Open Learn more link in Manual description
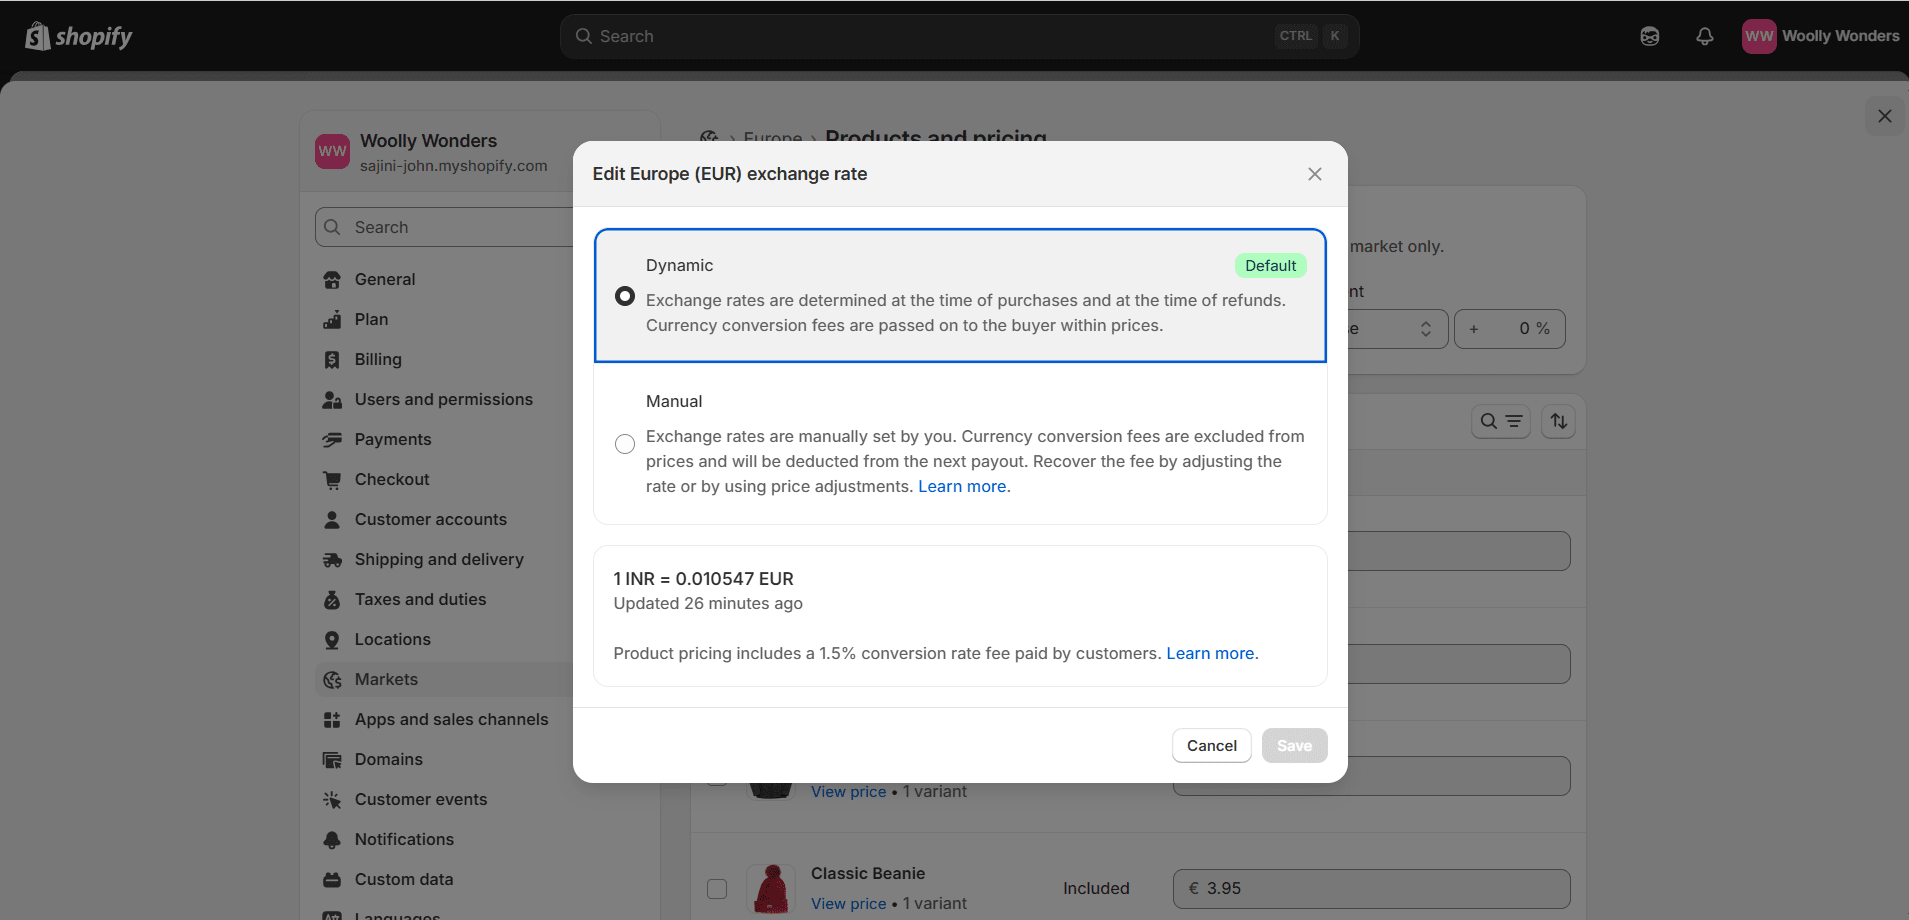The width and height of the screenshot is (1909, 920). tap(962, 486)
